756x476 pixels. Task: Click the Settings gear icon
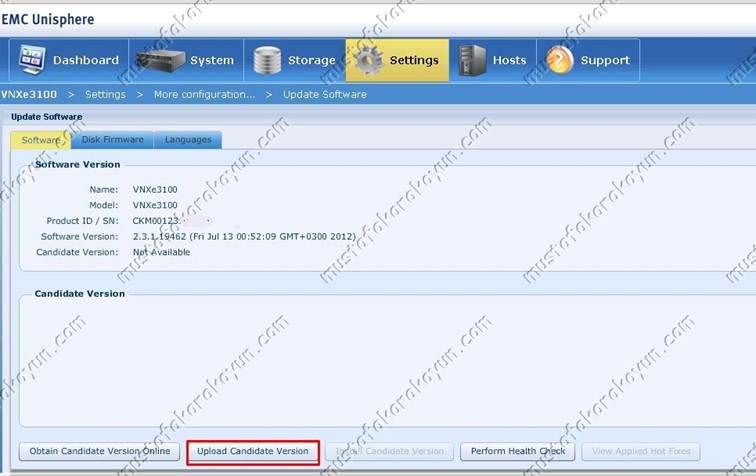pyautogui.click(x=368, y=60)
